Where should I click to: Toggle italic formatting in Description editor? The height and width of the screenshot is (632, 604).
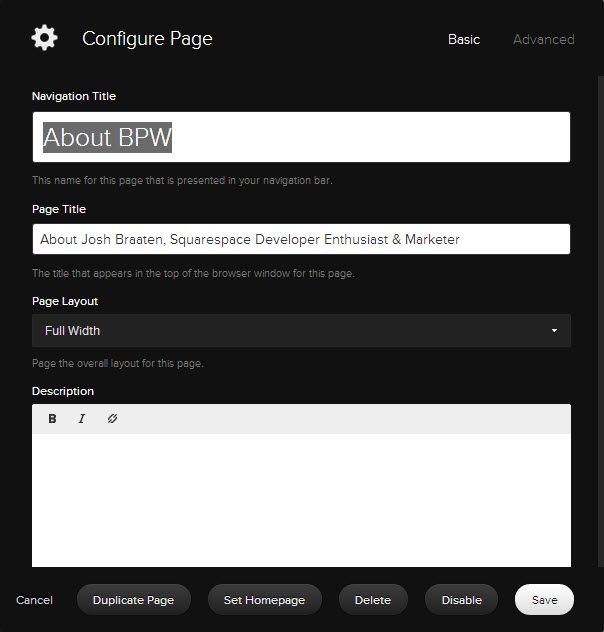82,419
